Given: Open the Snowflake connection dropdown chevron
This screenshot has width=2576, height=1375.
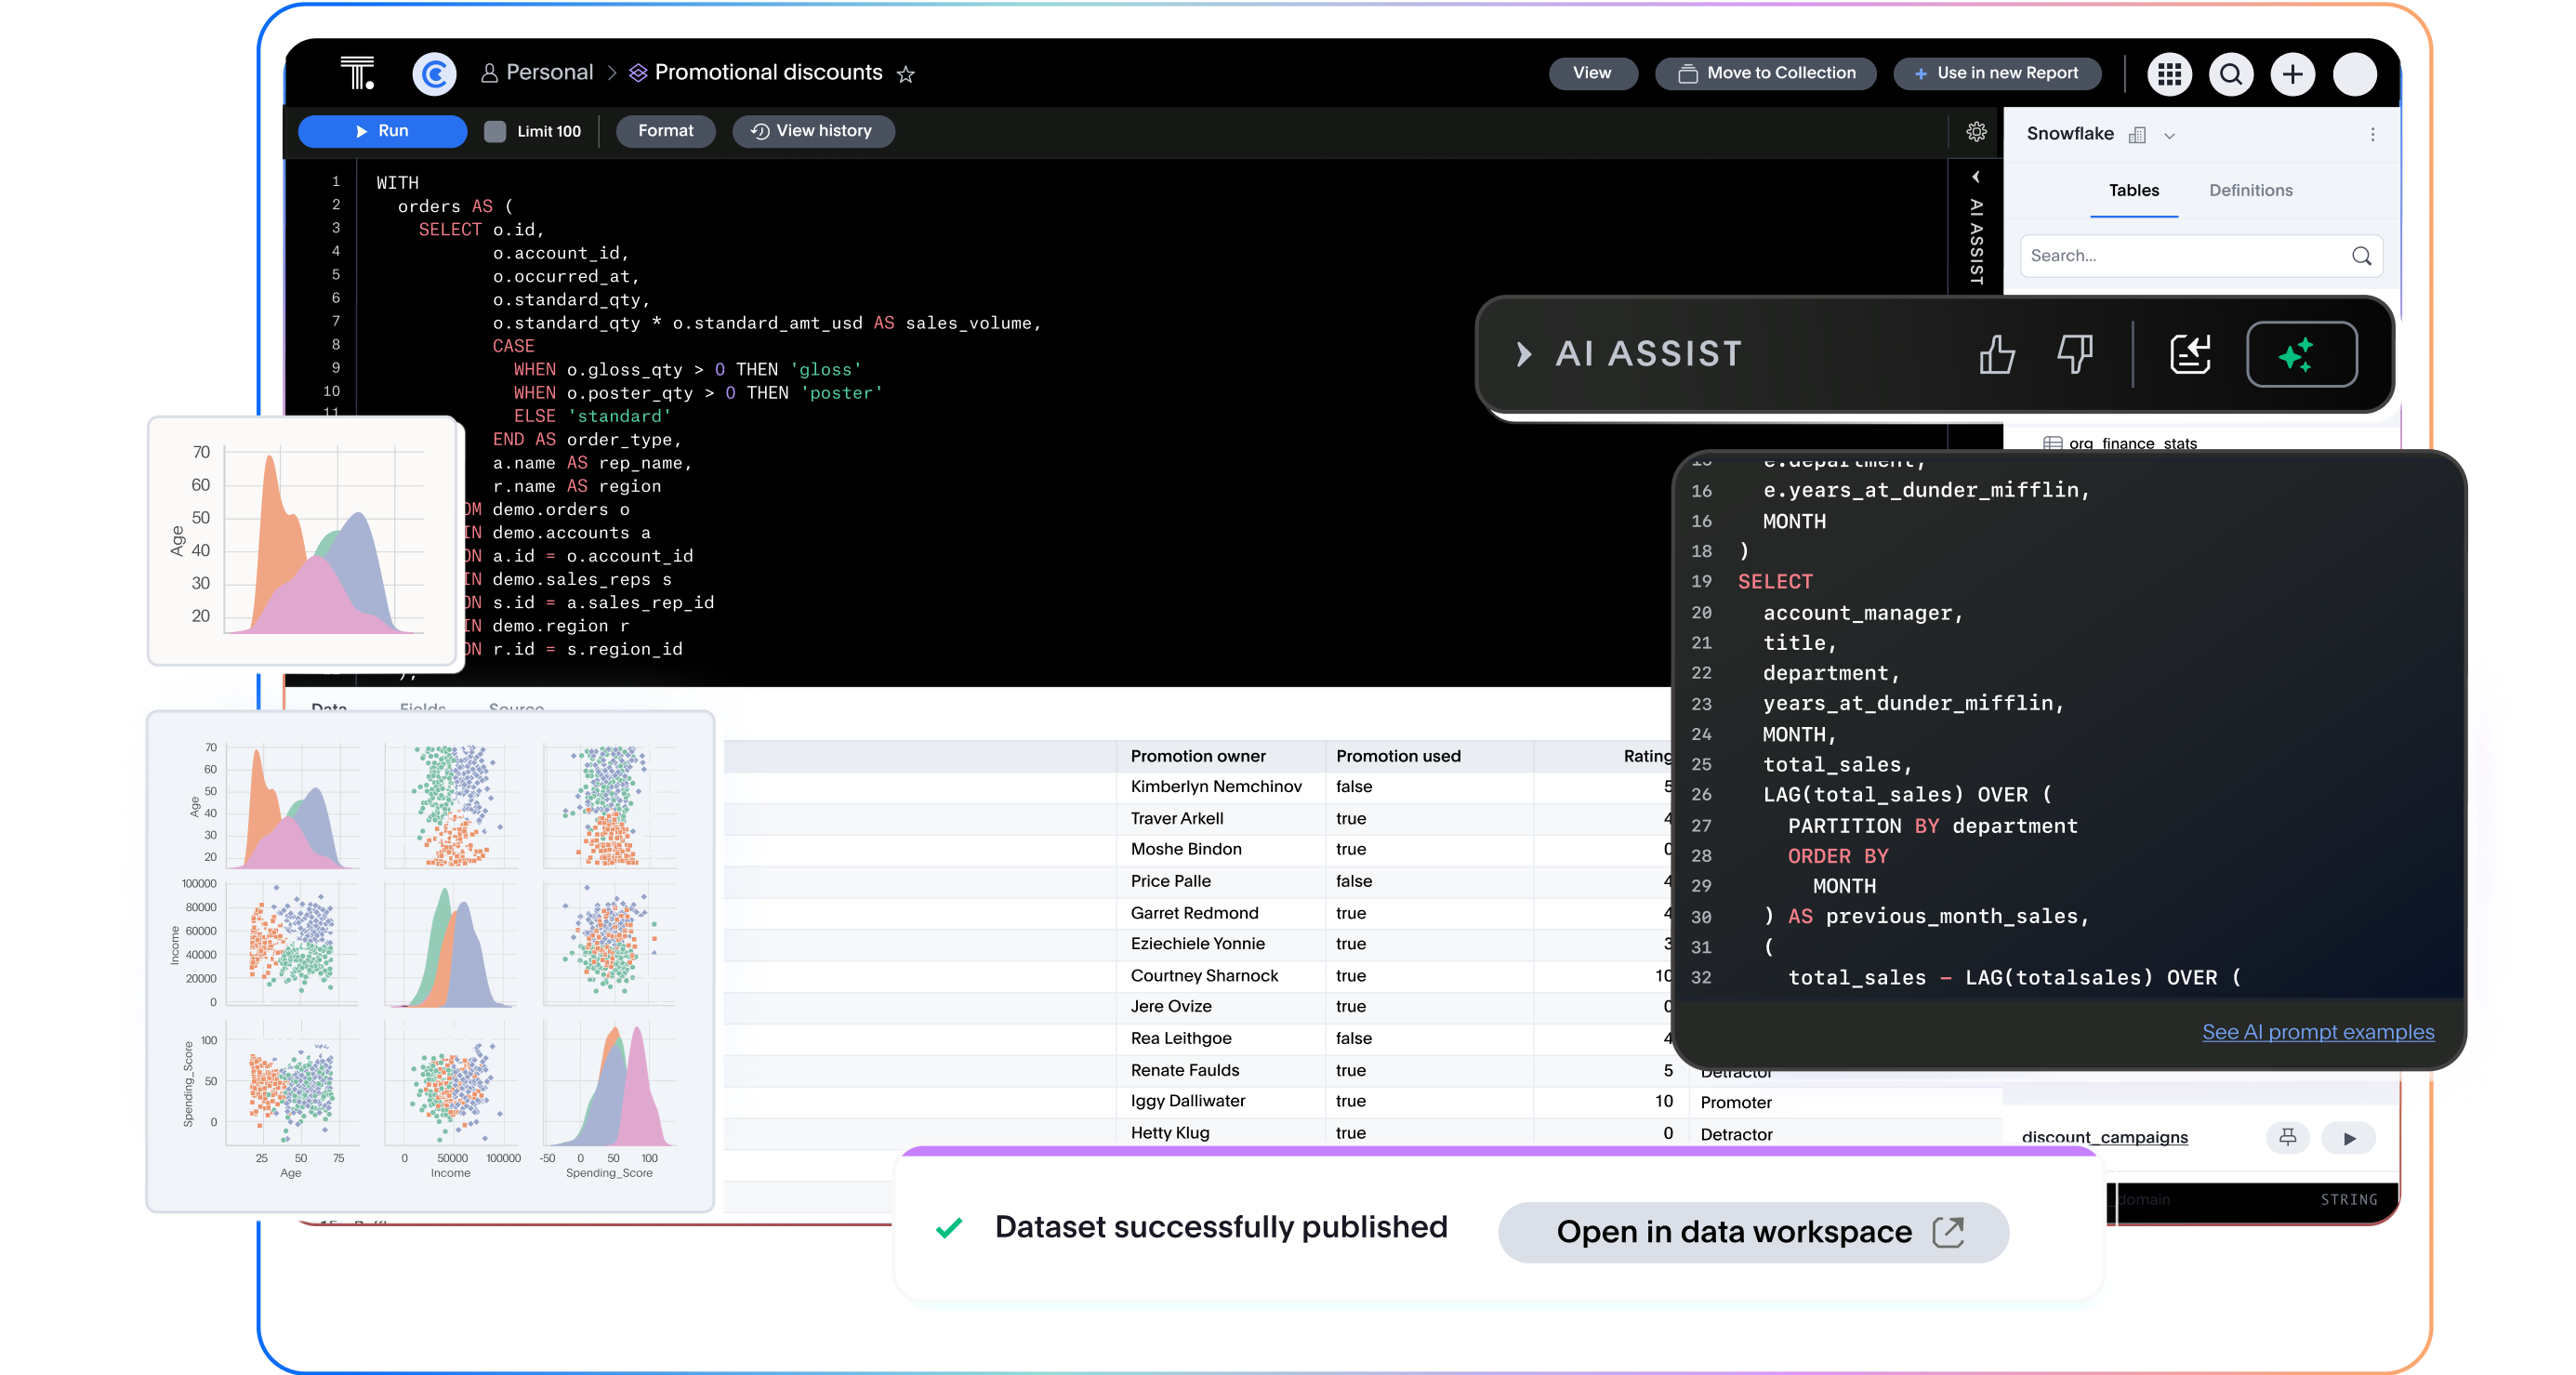Looking at the screenshot, I should (x=2169, y=134).
